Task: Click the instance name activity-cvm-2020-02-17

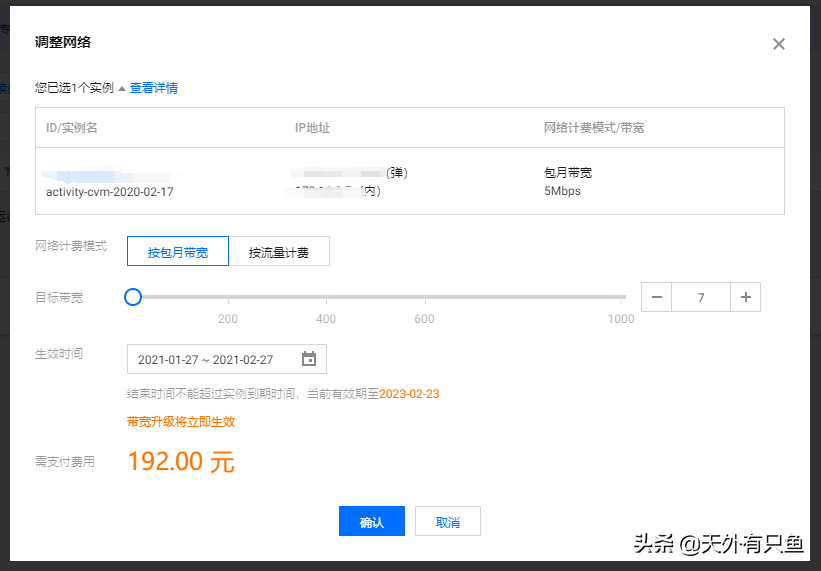Action: pyautogui.click(x=110, y=192)
